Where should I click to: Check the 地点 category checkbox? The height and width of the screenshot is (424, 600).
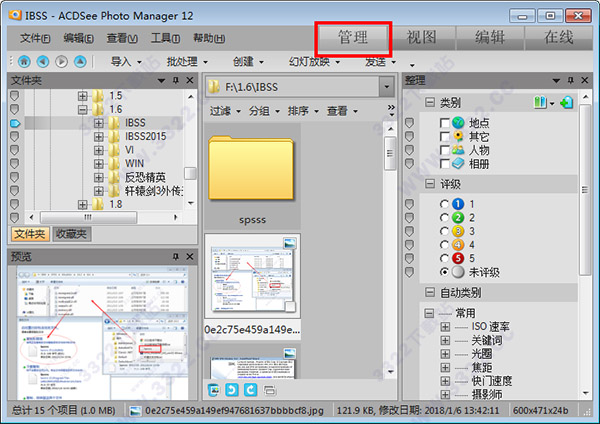pos(444,123)
